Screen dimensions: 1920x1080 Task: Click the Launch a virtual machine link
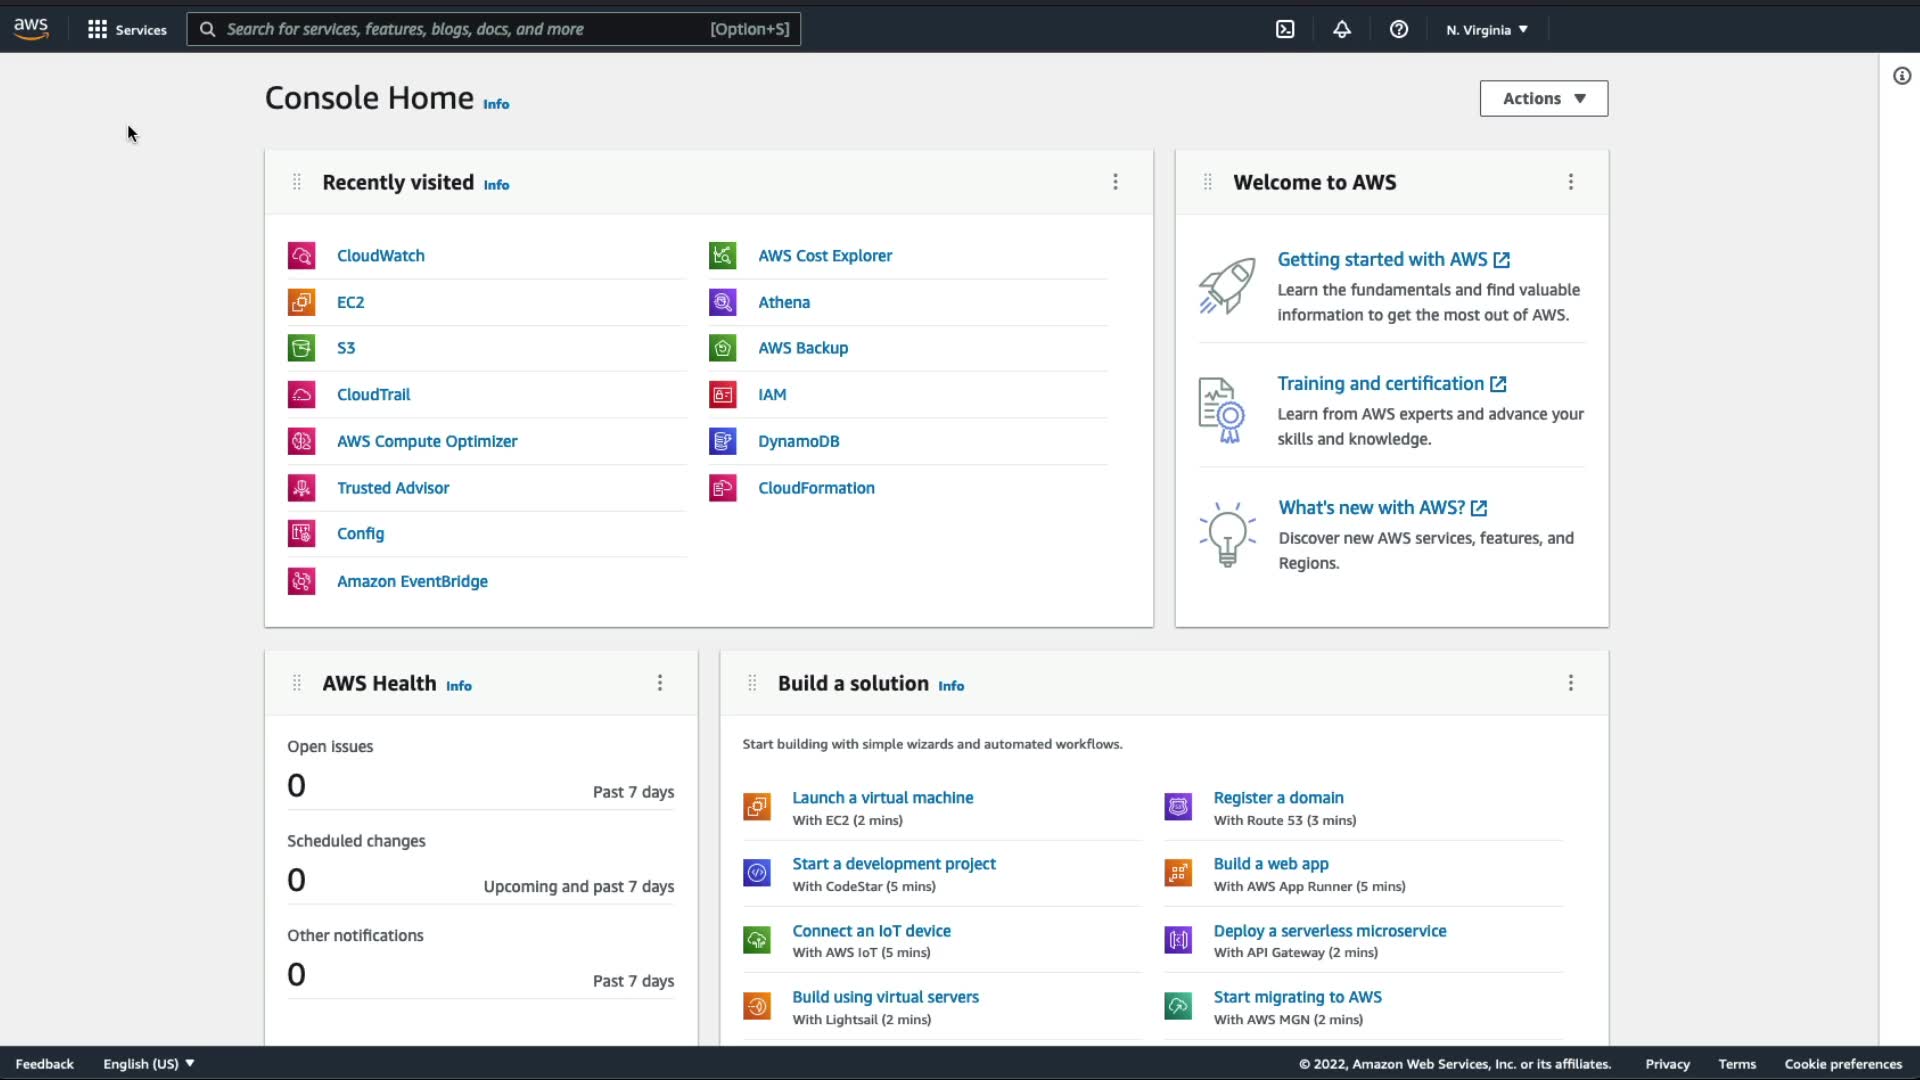click(x=882, y=797)
